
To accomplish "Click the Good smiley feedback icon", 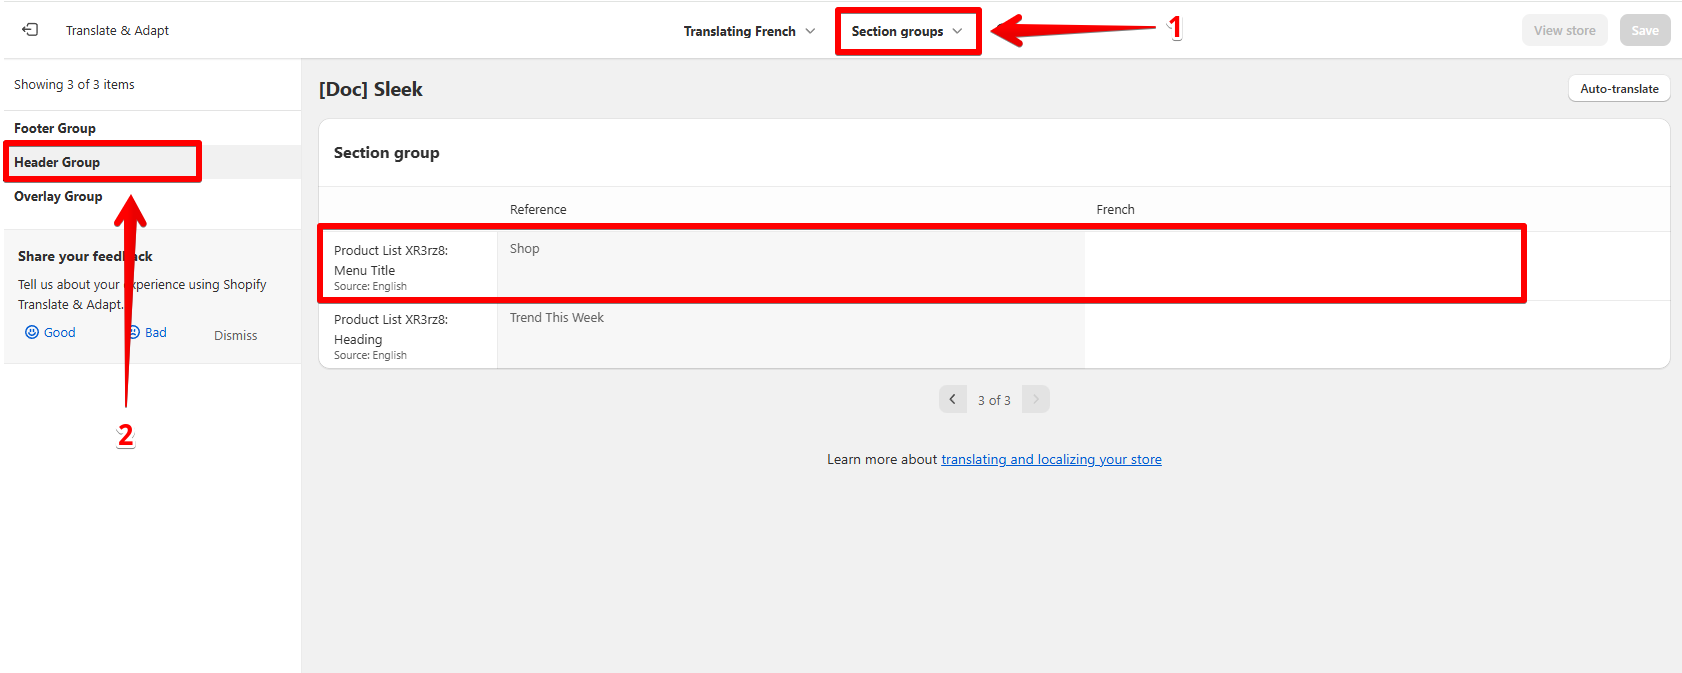I will click(x=32, y=333).
